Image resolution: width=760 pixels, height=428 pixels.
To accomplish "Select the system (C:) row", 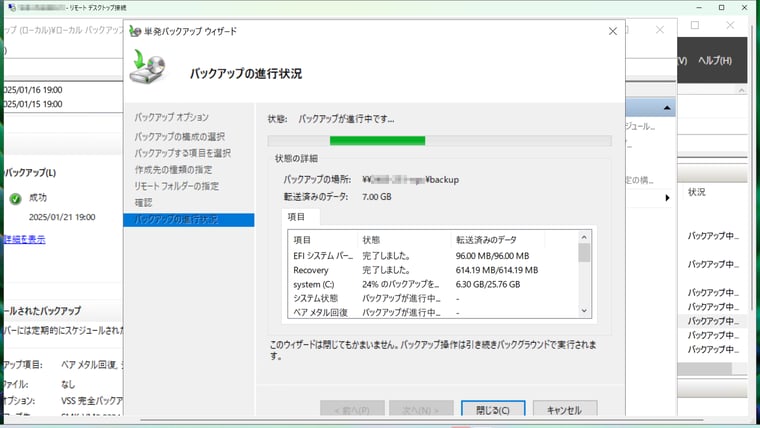I will point(433,285).
